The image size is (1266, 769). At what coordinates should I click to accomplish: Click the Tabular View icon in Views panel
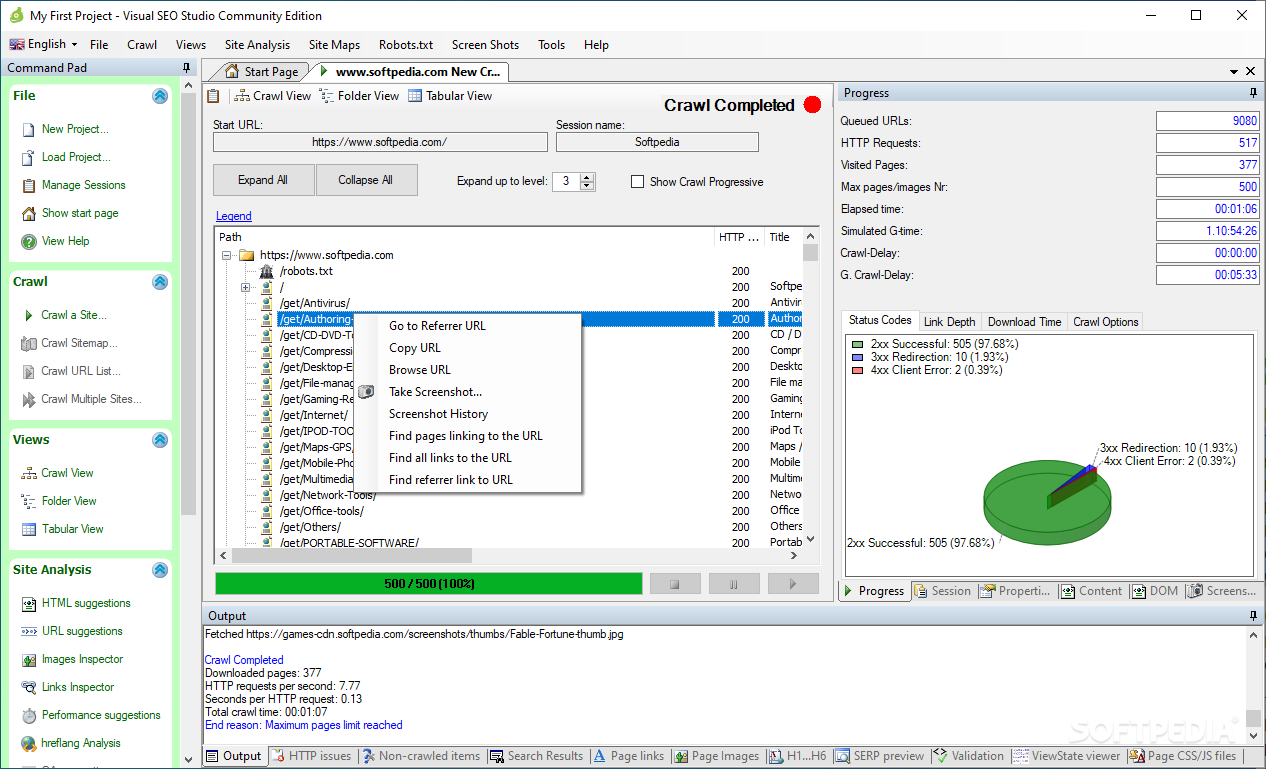tap(28, 529)
